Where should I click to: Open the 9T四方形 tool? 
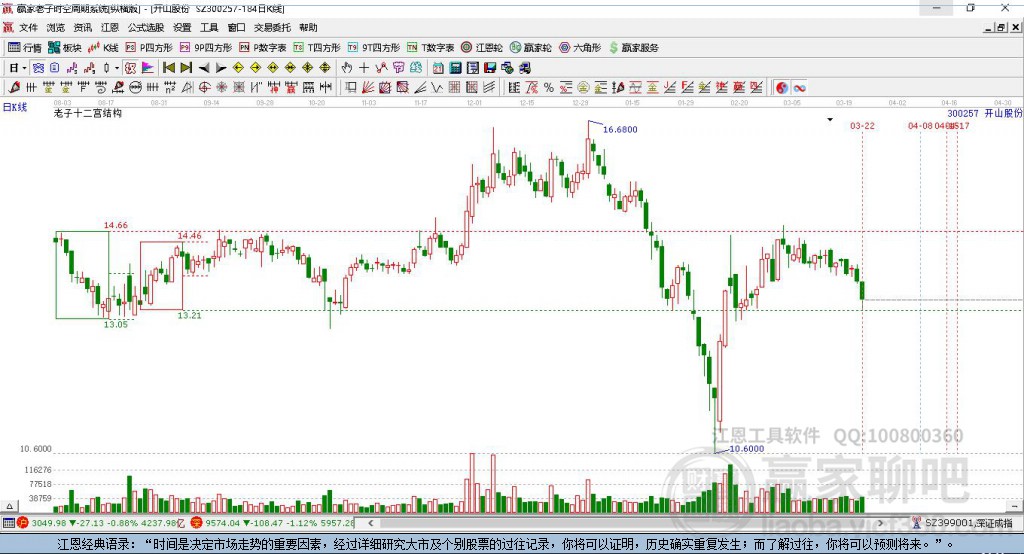coord(374,48)
